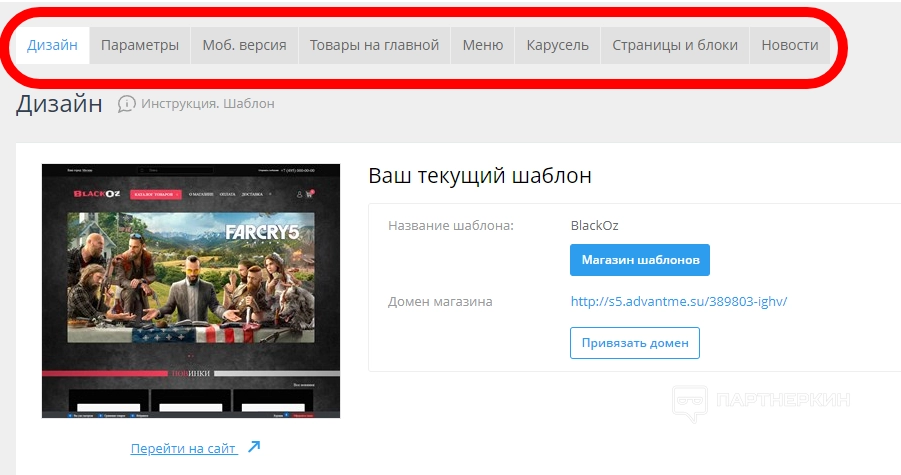Screen dimensions: 901x475
Task: Switch to the Дизайн tab
Action: 52,45
